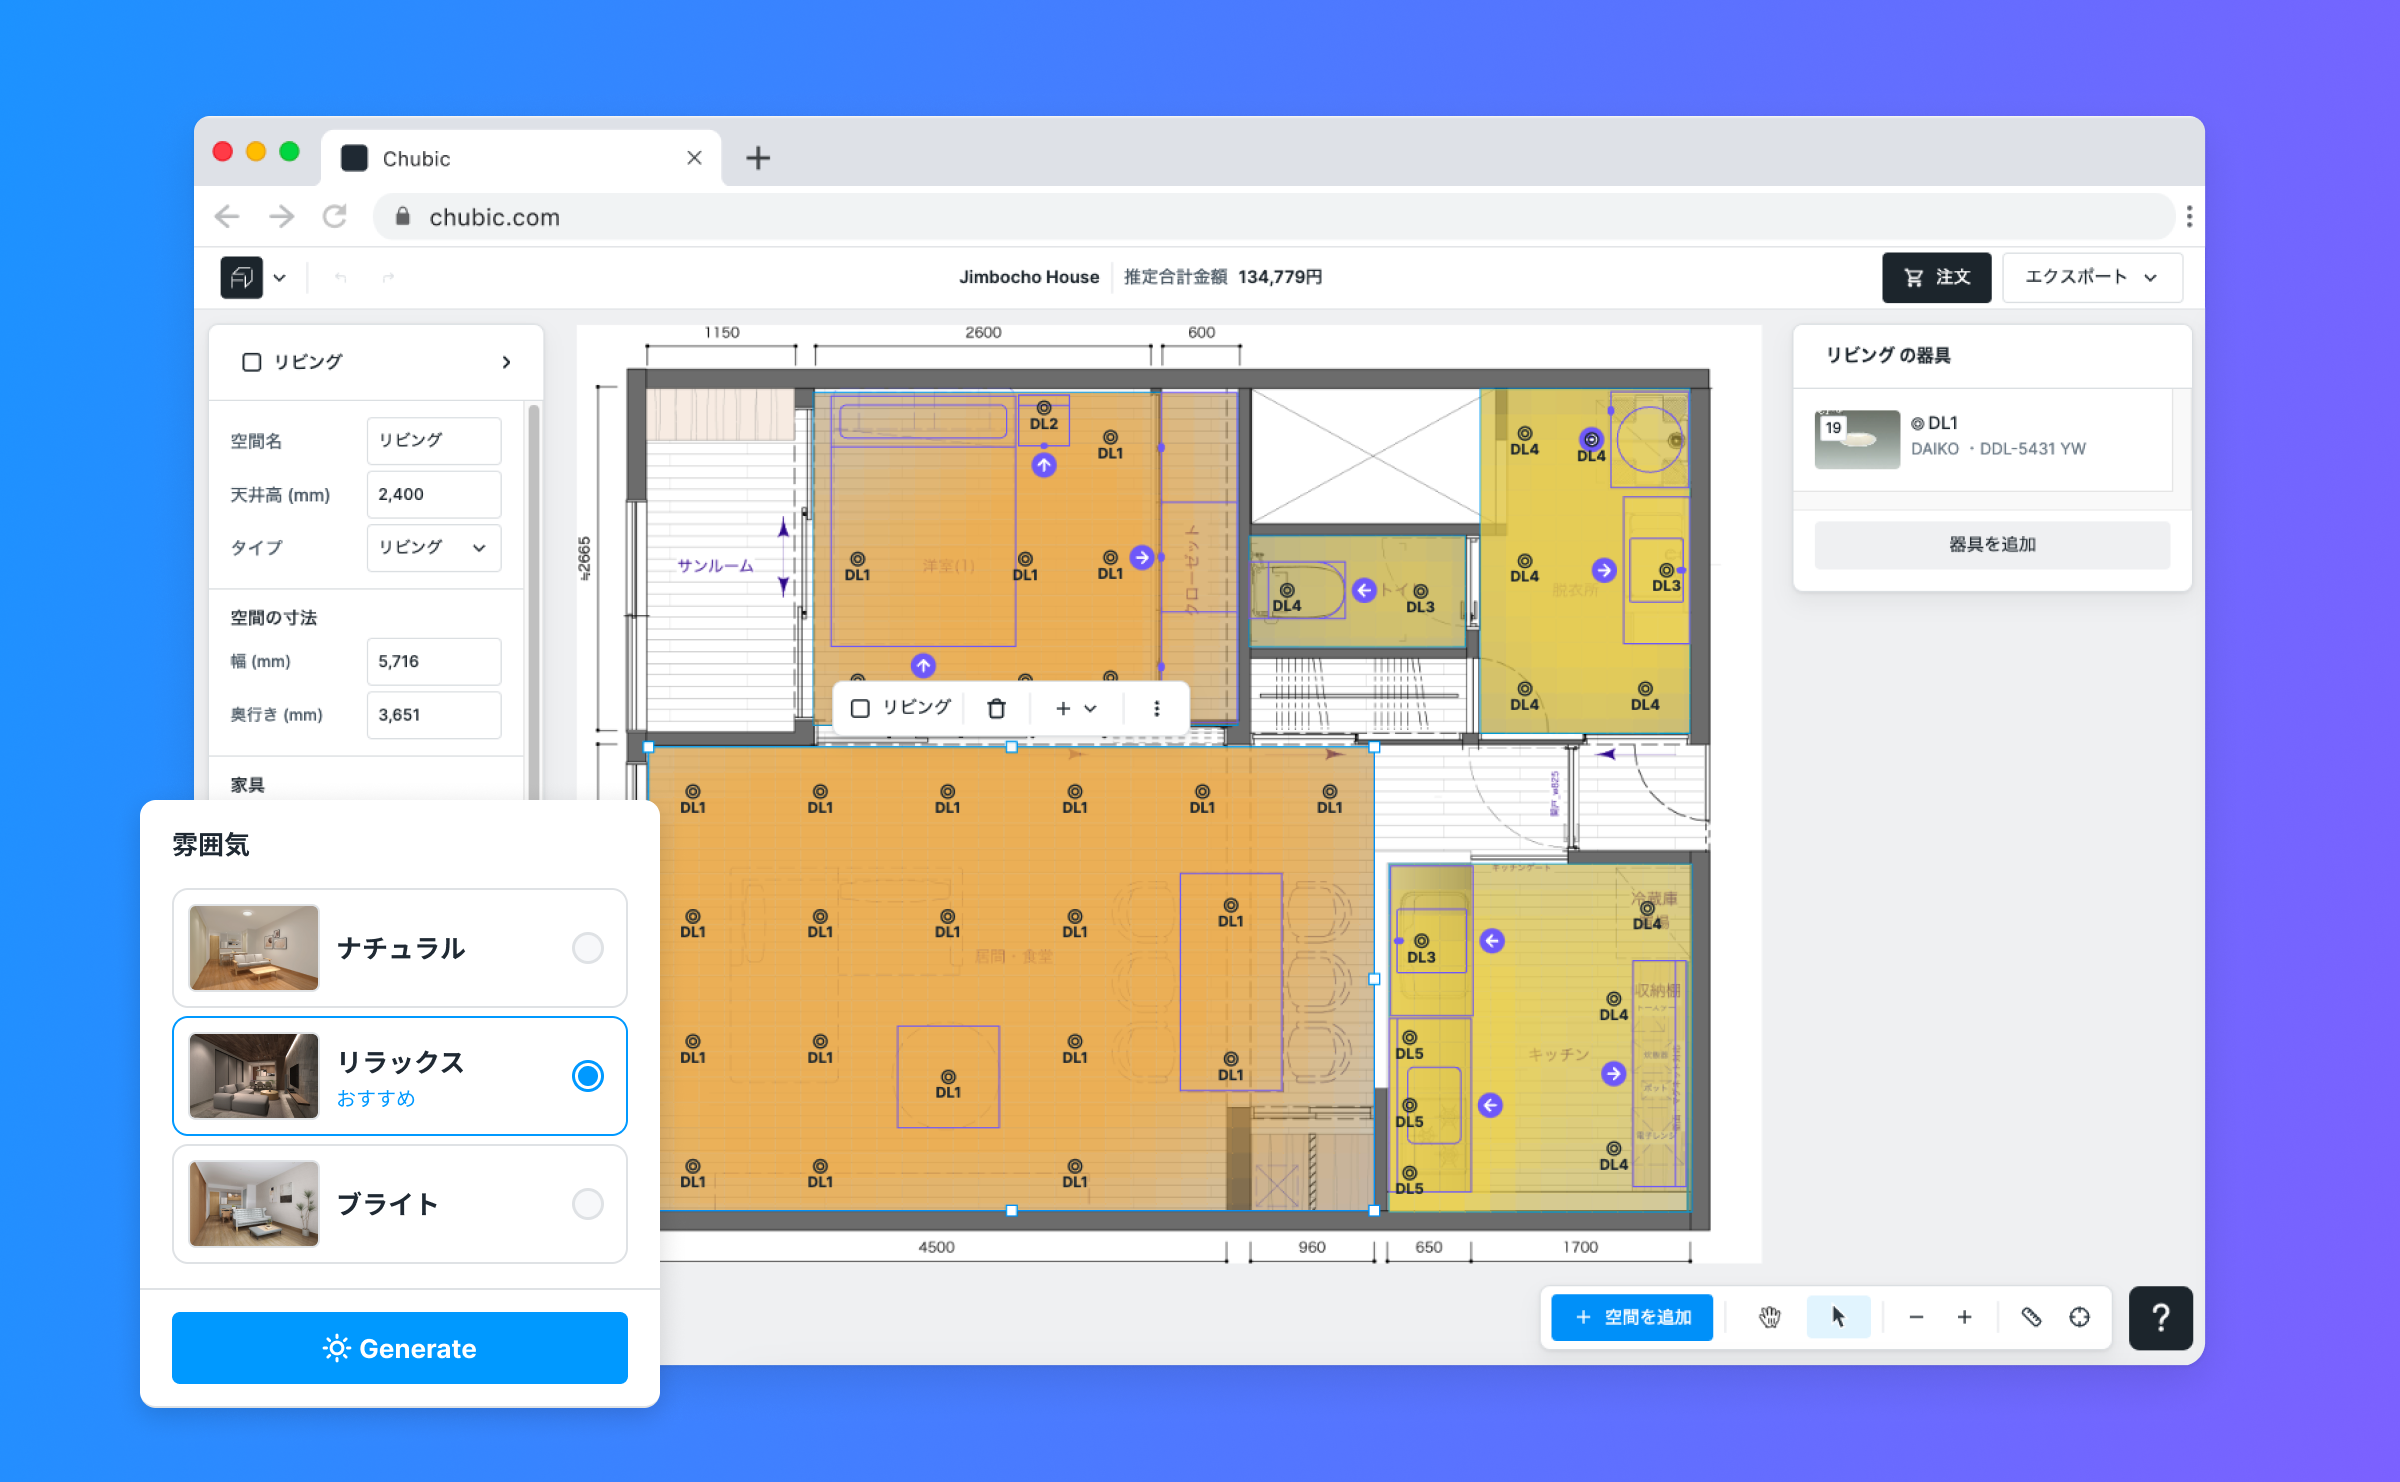Select the hand pan tool
This screenshot has height=1482, width=2400.
(x=1769, y=1317)
